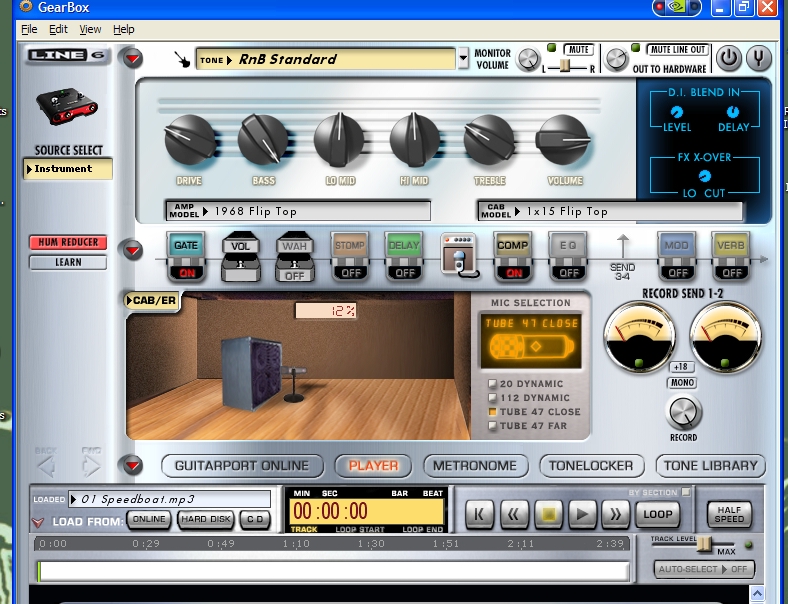Load track from CD
This screenshot has height=604, width=788.
click(255, 520)
